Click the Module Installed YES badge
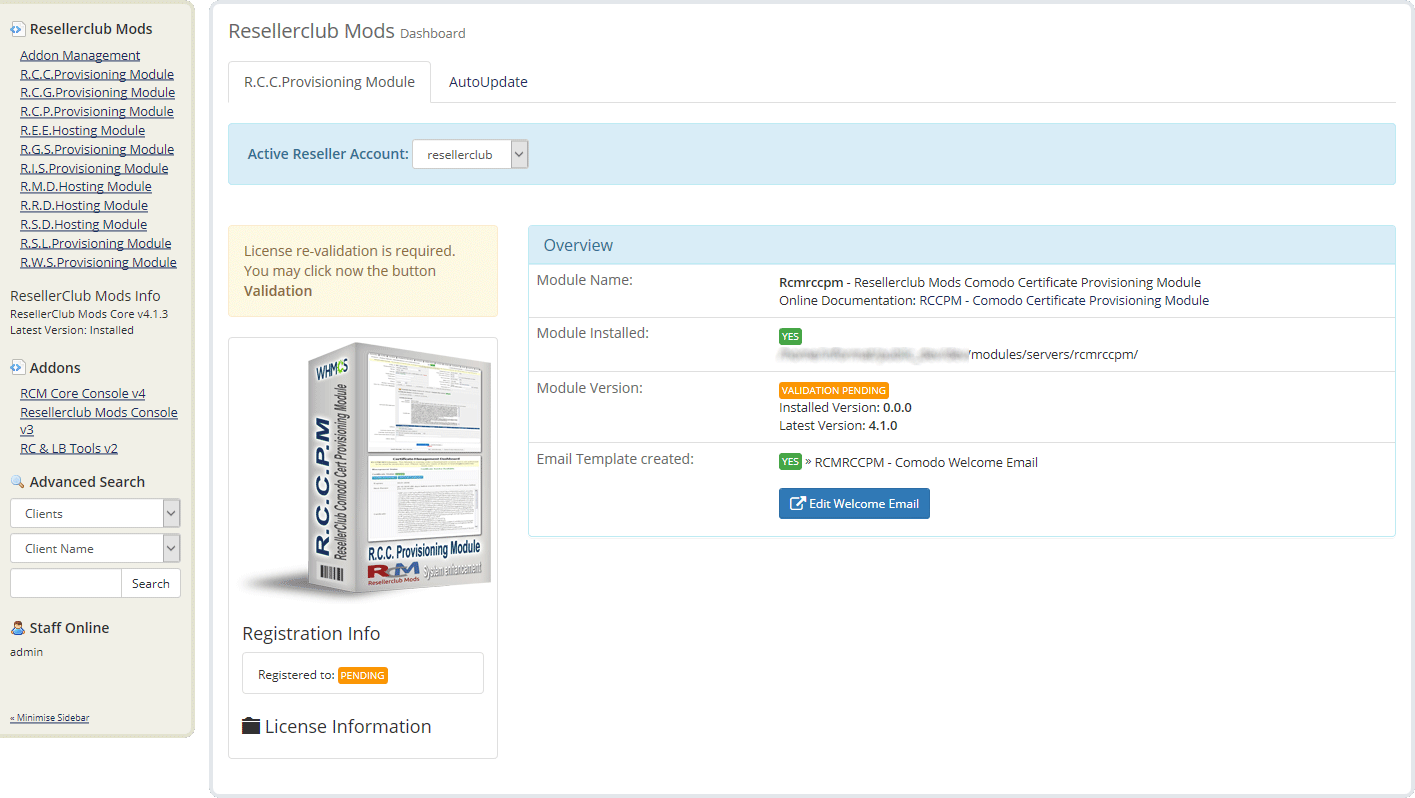The width and height of the screenshot is (1415, 798). (790, 336)
